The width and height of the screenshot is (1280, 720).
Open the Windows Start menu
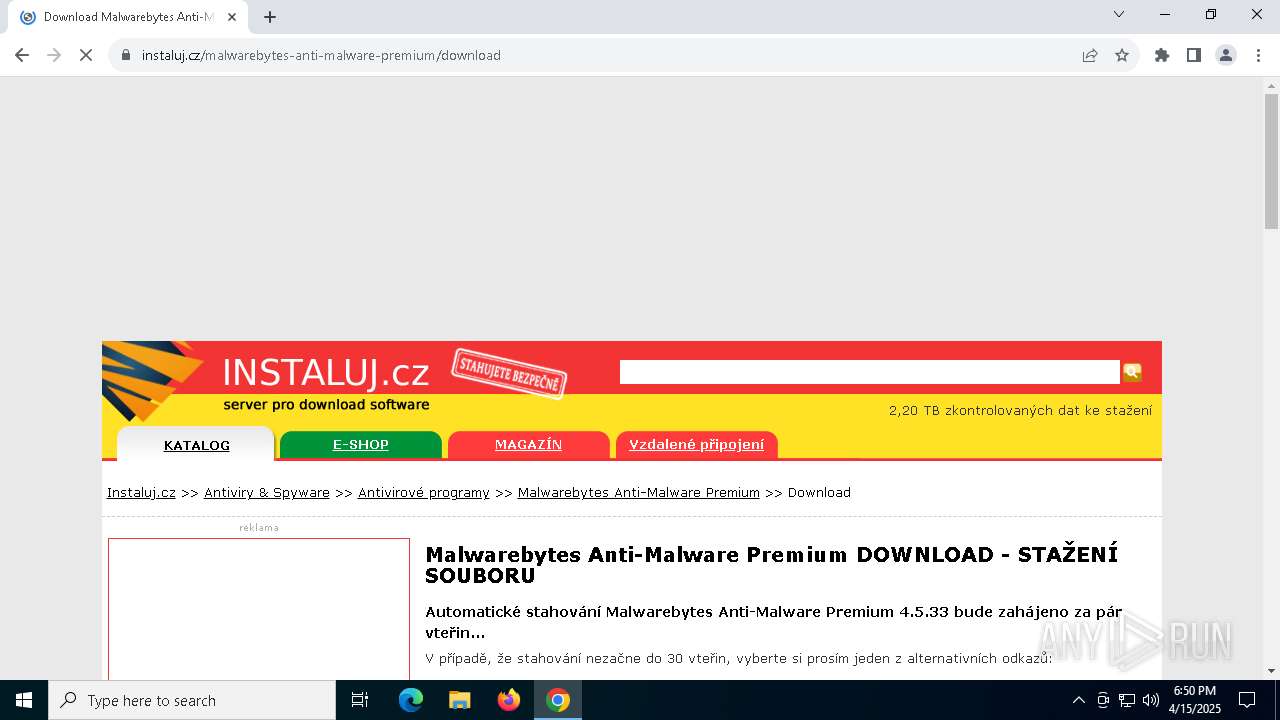pyautogui.click(x=24, y=700)
